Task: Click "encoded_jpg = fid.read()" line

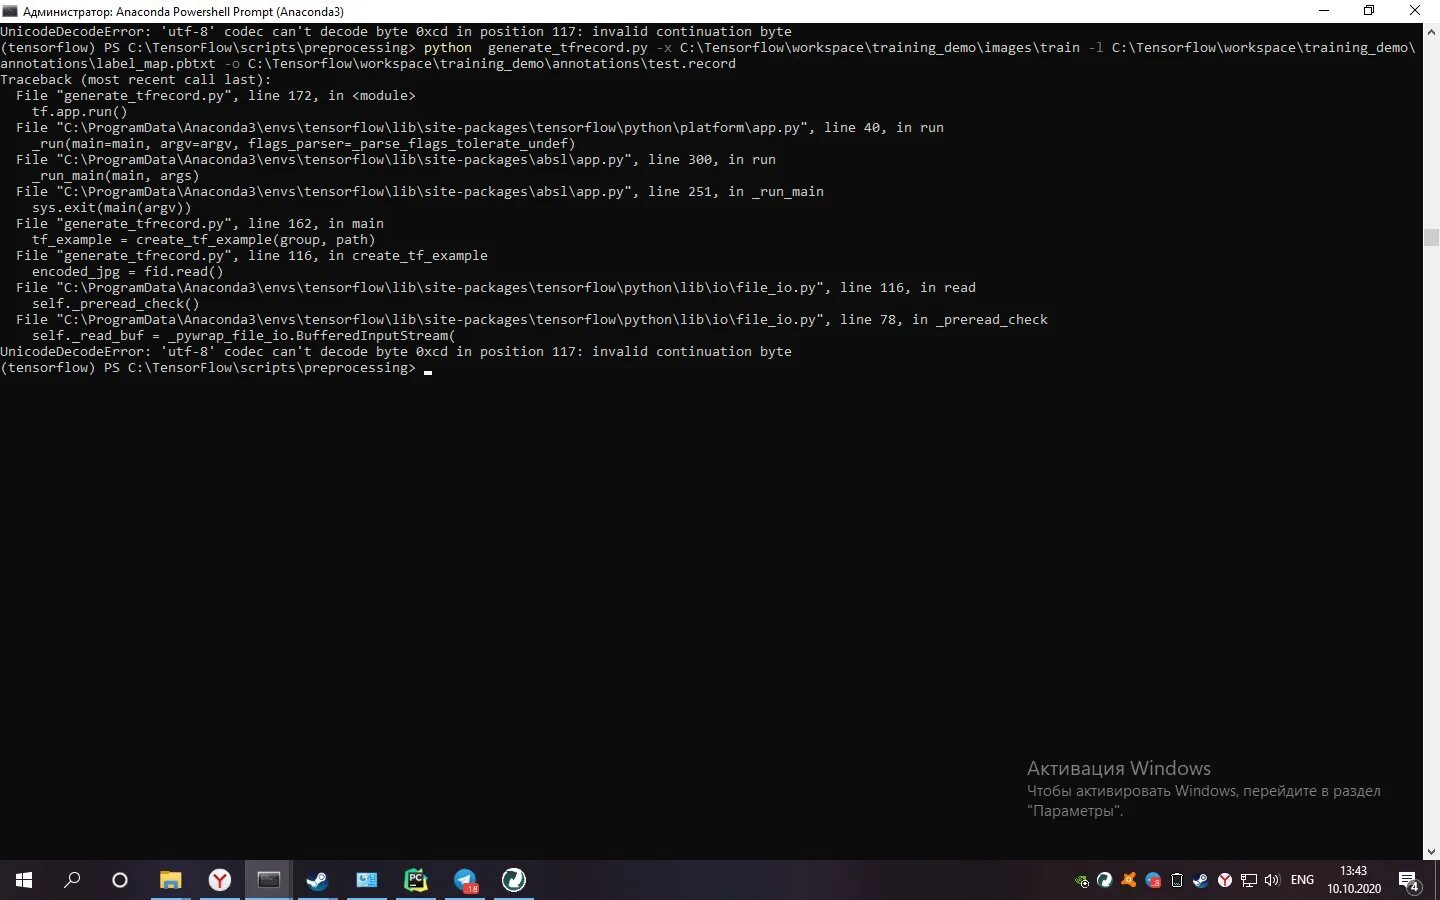Action: (x=128, y=271)
